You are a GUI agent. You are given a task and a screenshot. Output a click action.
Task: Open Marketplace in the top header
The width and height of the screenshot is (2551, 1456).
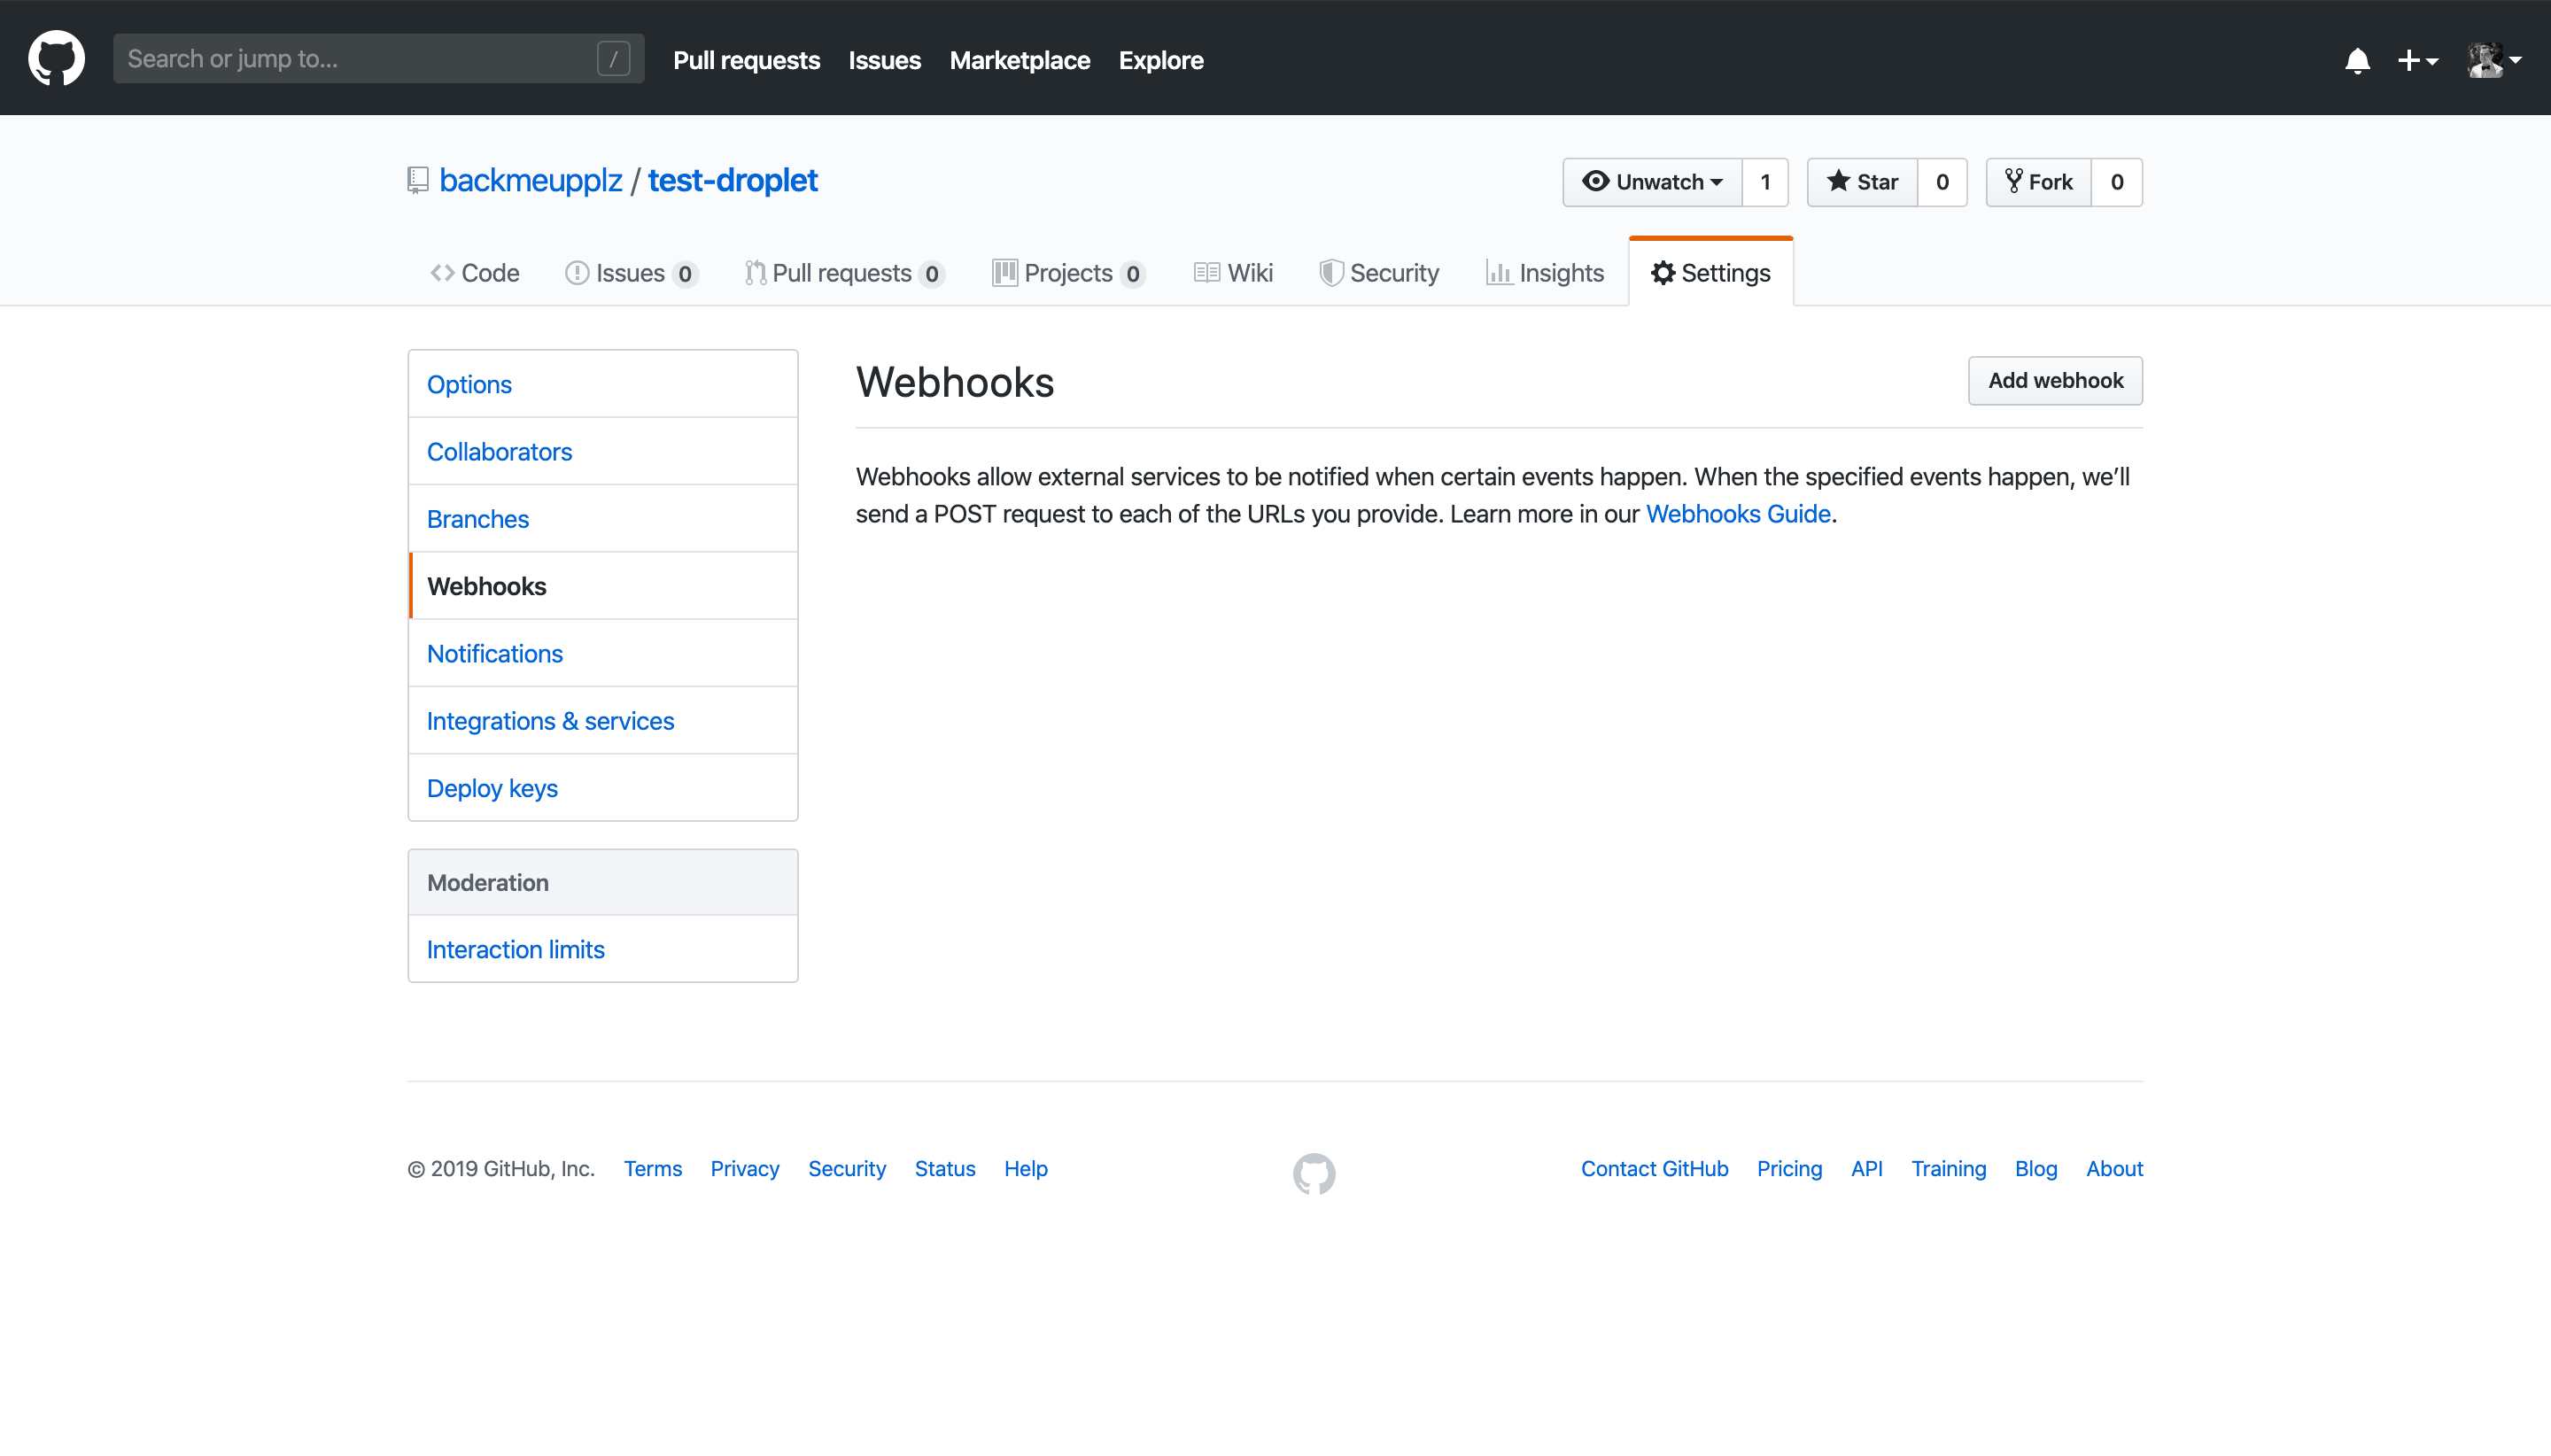[x=1019, y=60]
